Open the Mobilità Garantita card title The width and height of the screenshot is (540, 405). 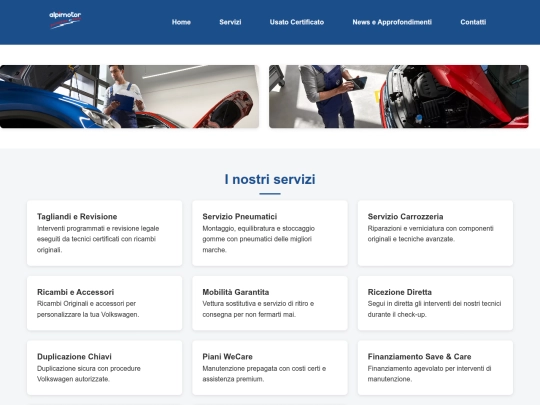(236, 292)
